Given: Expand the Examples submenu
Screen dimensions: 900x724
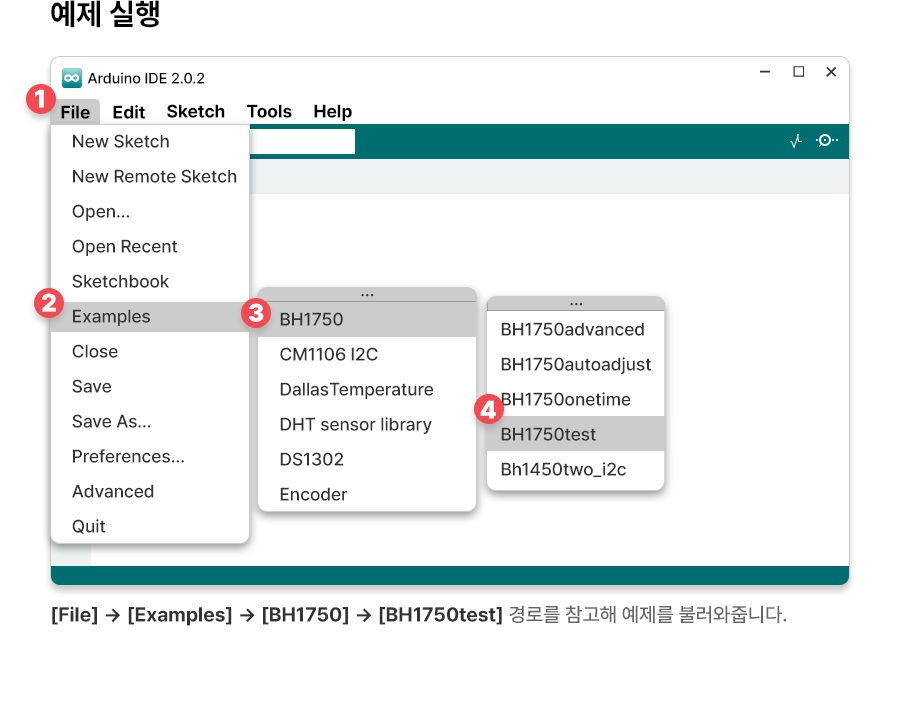Looking at the screenshot, I should pos(111,317).
